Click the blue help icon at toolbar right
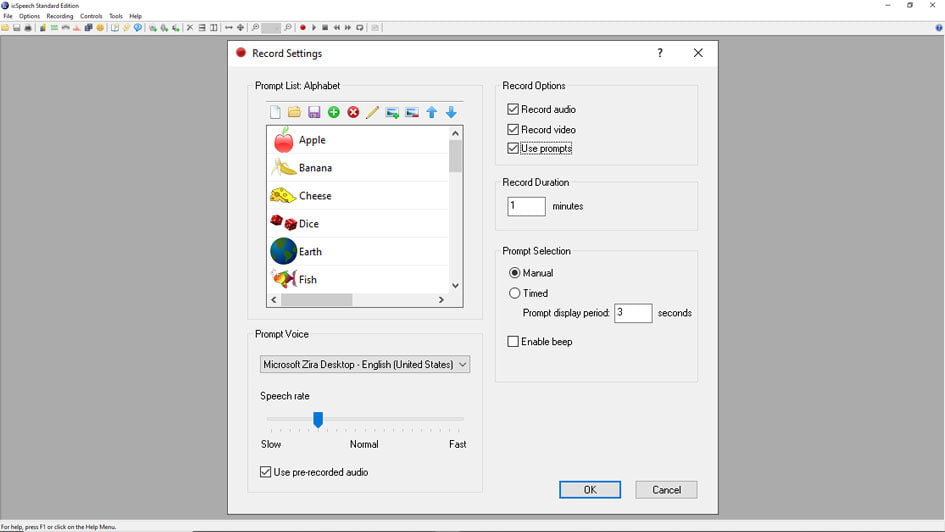Screen dimensions: 945x532 coord(939,28)
